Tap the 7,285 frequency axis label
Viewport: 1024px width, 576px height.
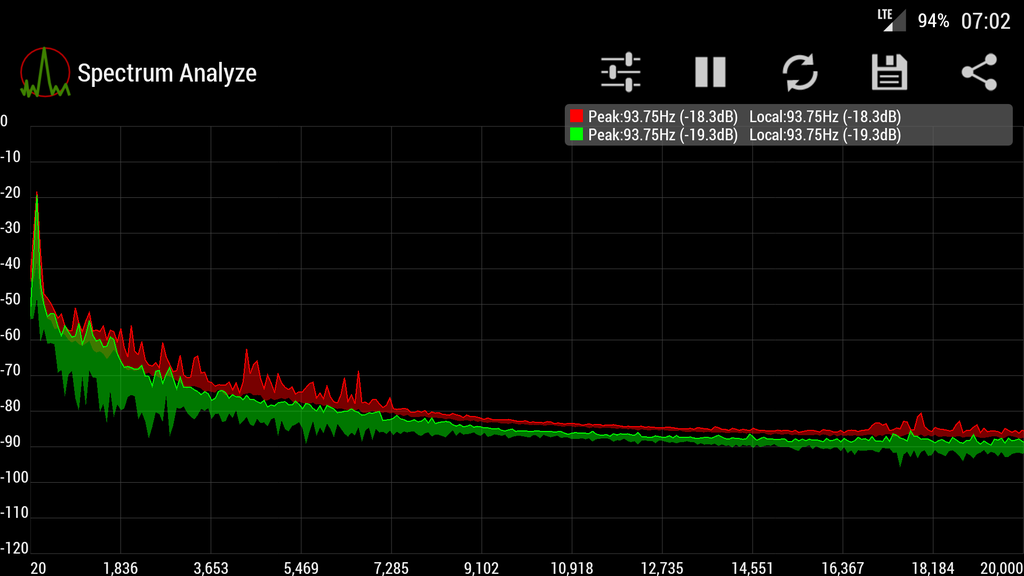(391, 568)
